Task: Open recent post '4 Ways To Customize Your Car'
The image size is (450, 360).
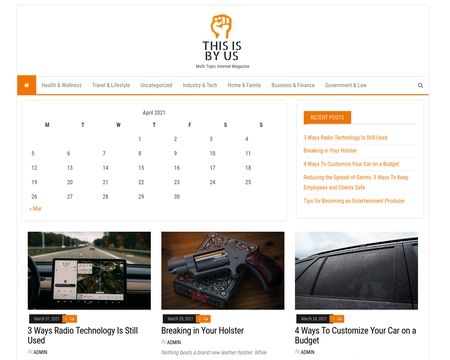Action: pyautogui.click(x=351, y=164)
